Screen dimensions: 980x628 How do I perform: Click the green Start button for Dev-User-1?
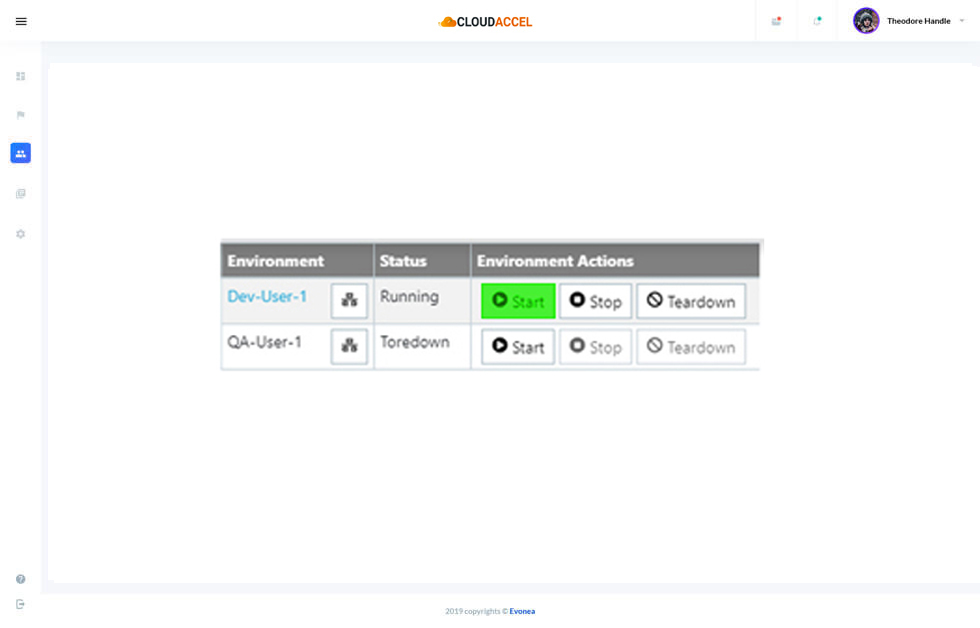tap(518, 301)
